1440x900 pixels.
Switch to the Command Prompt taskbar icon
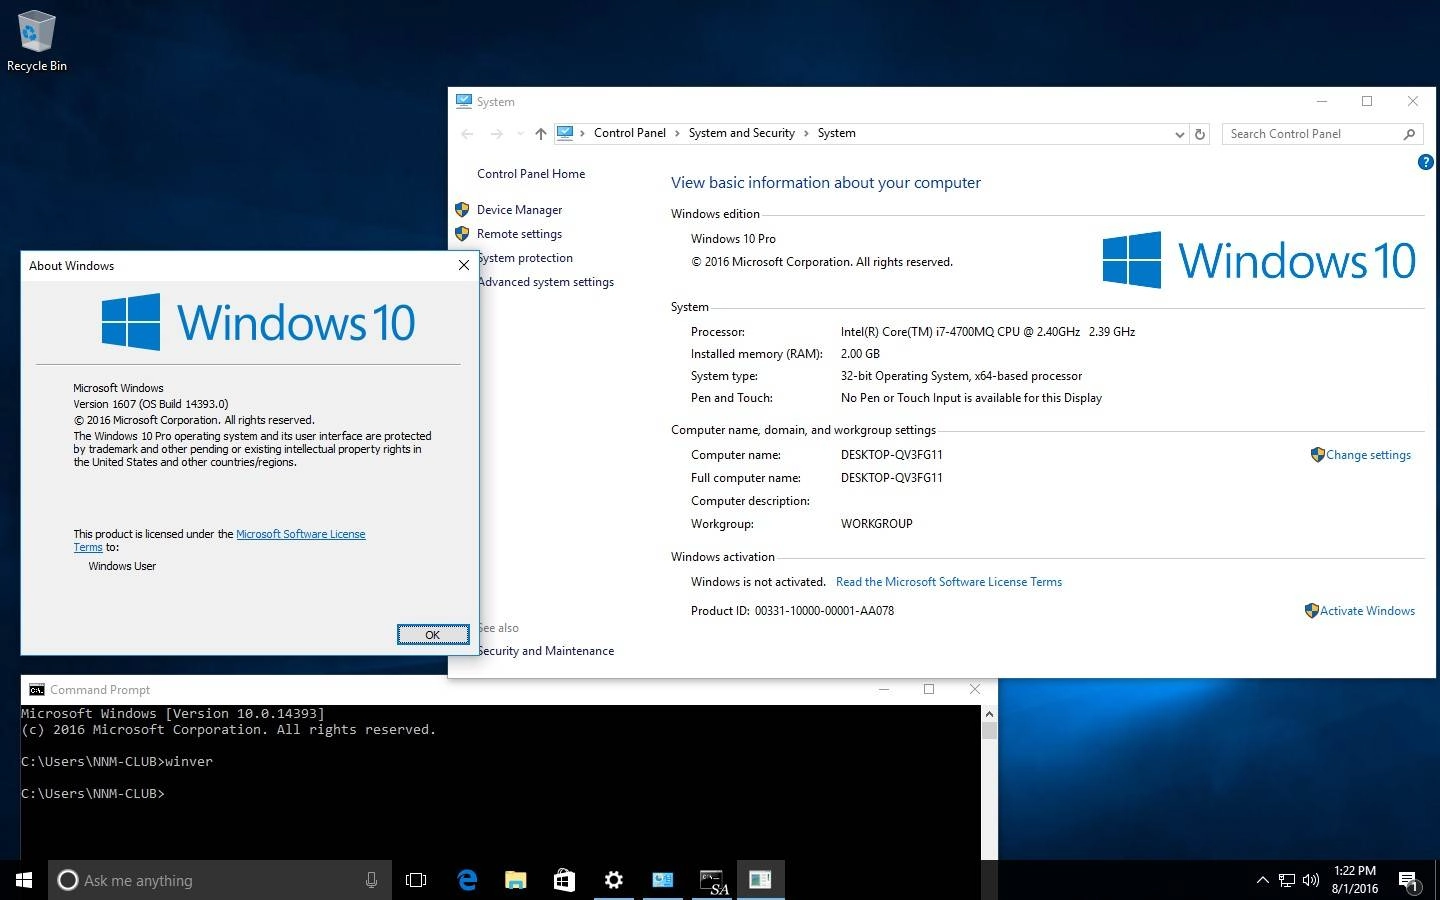coord(712,880)
